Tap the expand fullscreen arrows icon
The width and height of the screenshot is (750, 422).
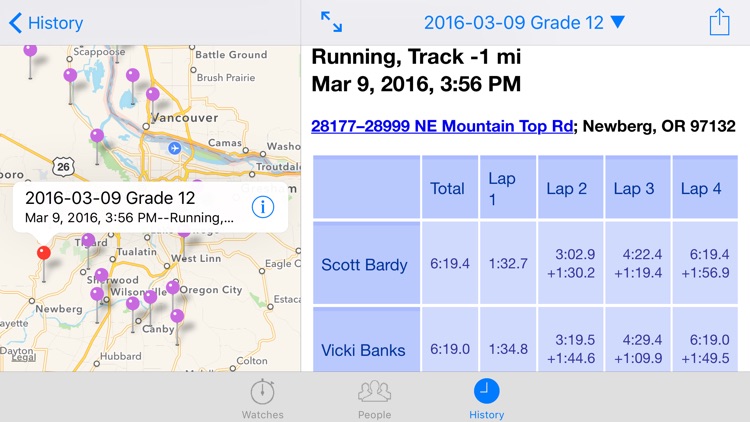(331, 22)
